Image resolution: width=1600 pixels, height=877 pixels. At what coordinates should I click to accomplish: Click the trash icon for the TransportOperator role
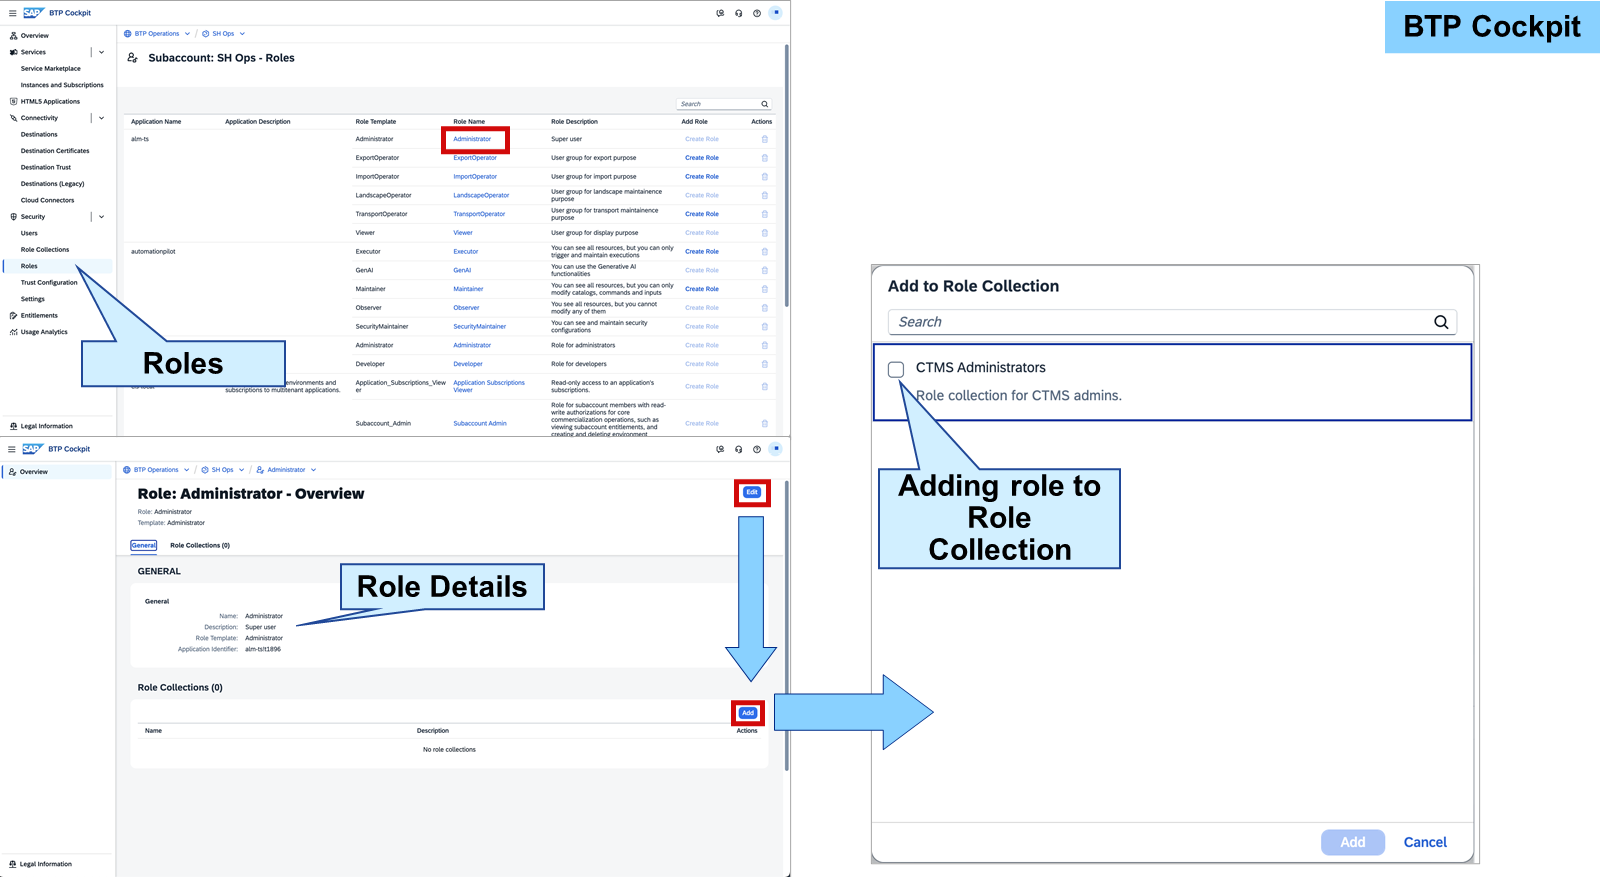[765, 214]
